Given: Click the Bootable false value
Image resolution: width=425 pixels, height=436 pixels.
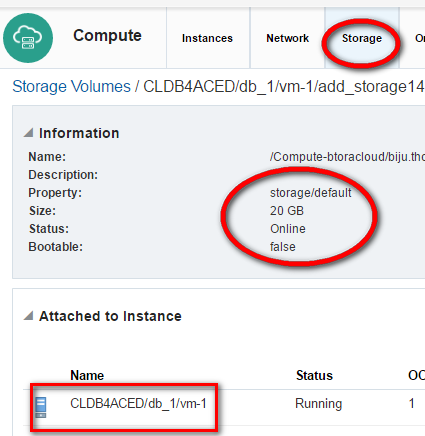Looking at the screenshot, I should click(283, 247).
